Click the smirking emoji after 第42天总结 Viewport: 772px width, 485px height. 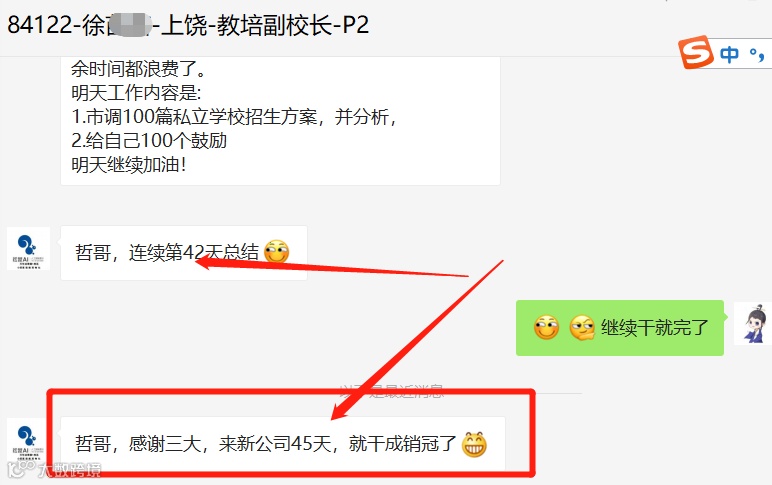pos(277,252)
